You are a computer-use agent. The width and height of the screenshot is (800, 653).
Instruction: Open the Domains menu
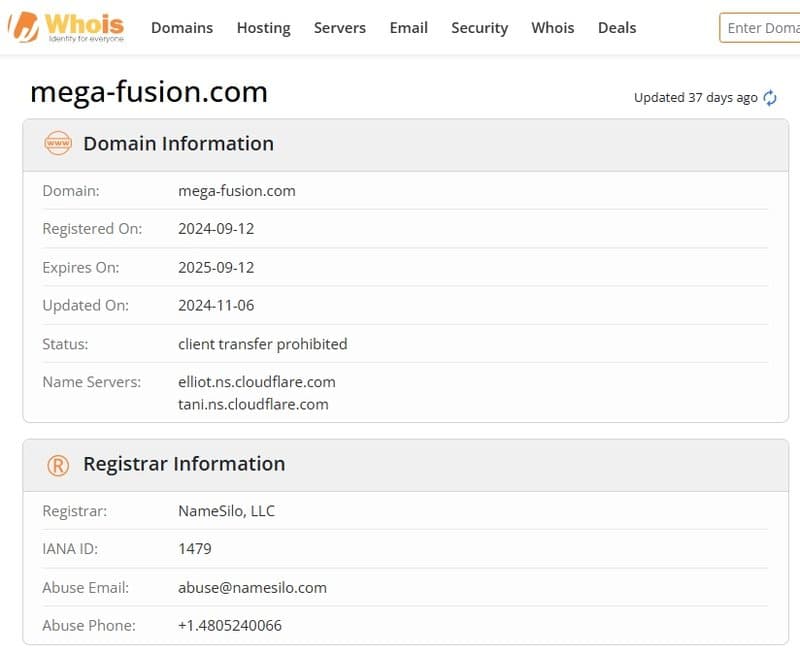[x=182, y=28]
